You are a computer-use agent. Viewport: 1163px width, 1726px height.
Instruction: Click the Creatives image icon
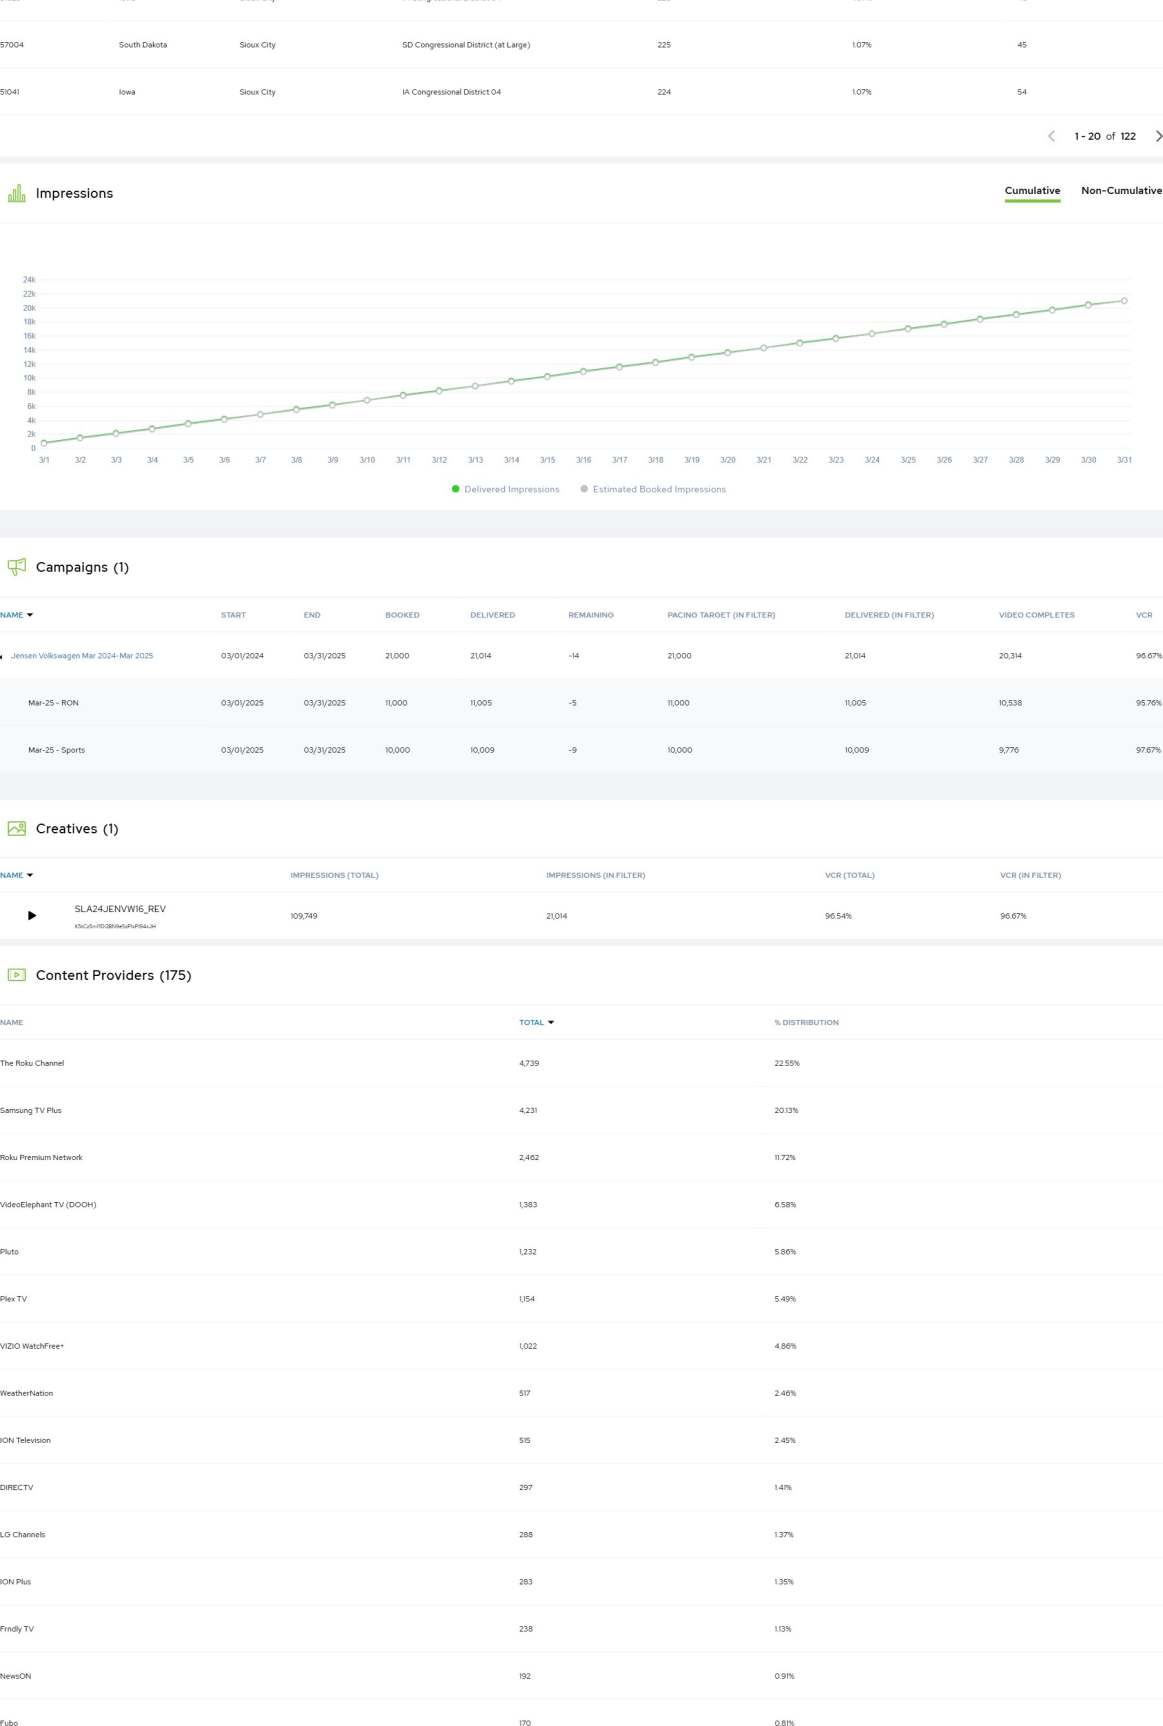coord(17,828)
